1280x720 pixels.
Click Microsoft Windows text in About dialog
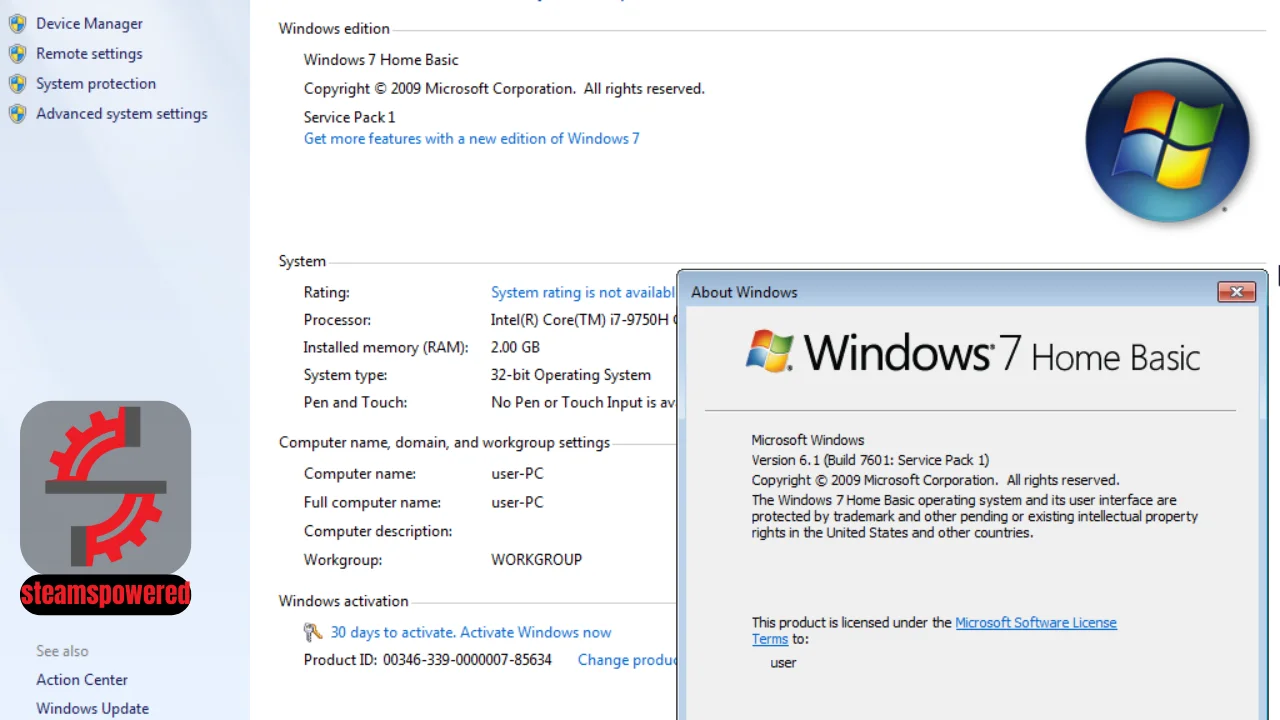coord(808,440)
